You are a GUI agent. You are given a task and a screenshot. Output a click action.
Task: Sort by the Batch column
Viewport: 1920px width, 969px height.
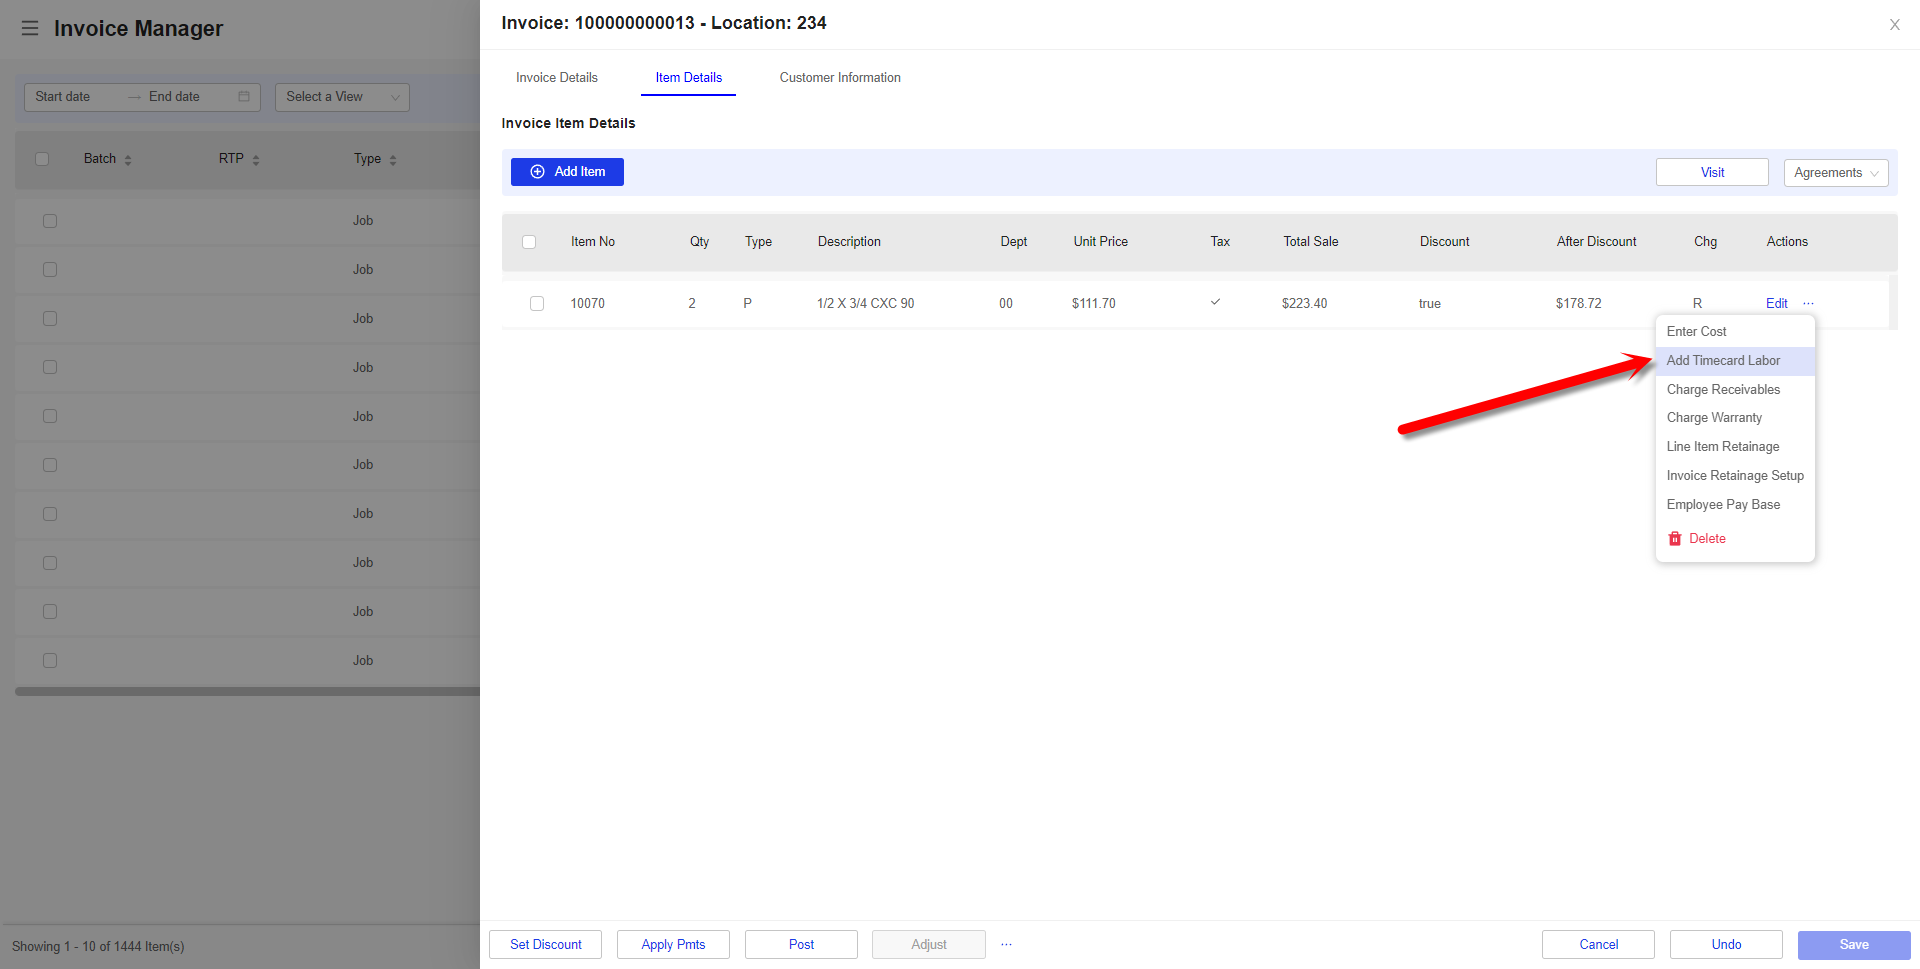(x=108, y=159)
